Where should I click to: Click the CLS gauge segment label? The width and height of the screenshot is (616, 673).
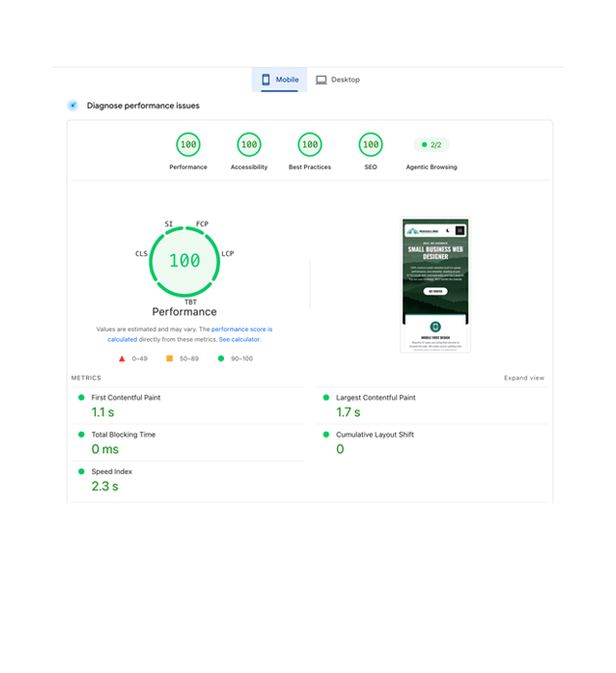[141, 253]
